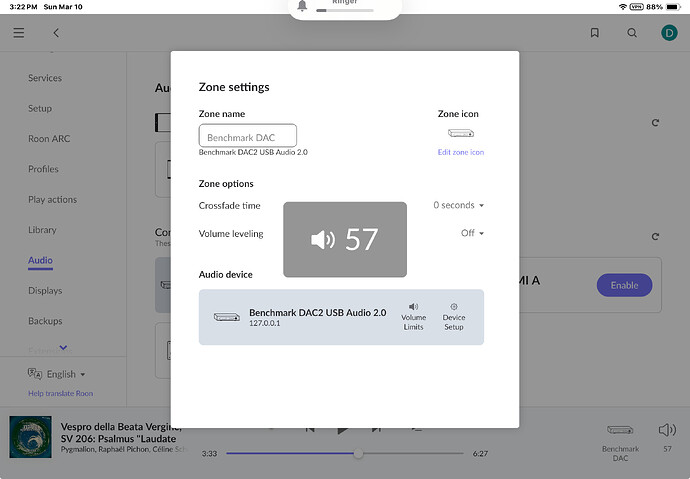
Task: Open Services settings
Action: pos(45,78)
